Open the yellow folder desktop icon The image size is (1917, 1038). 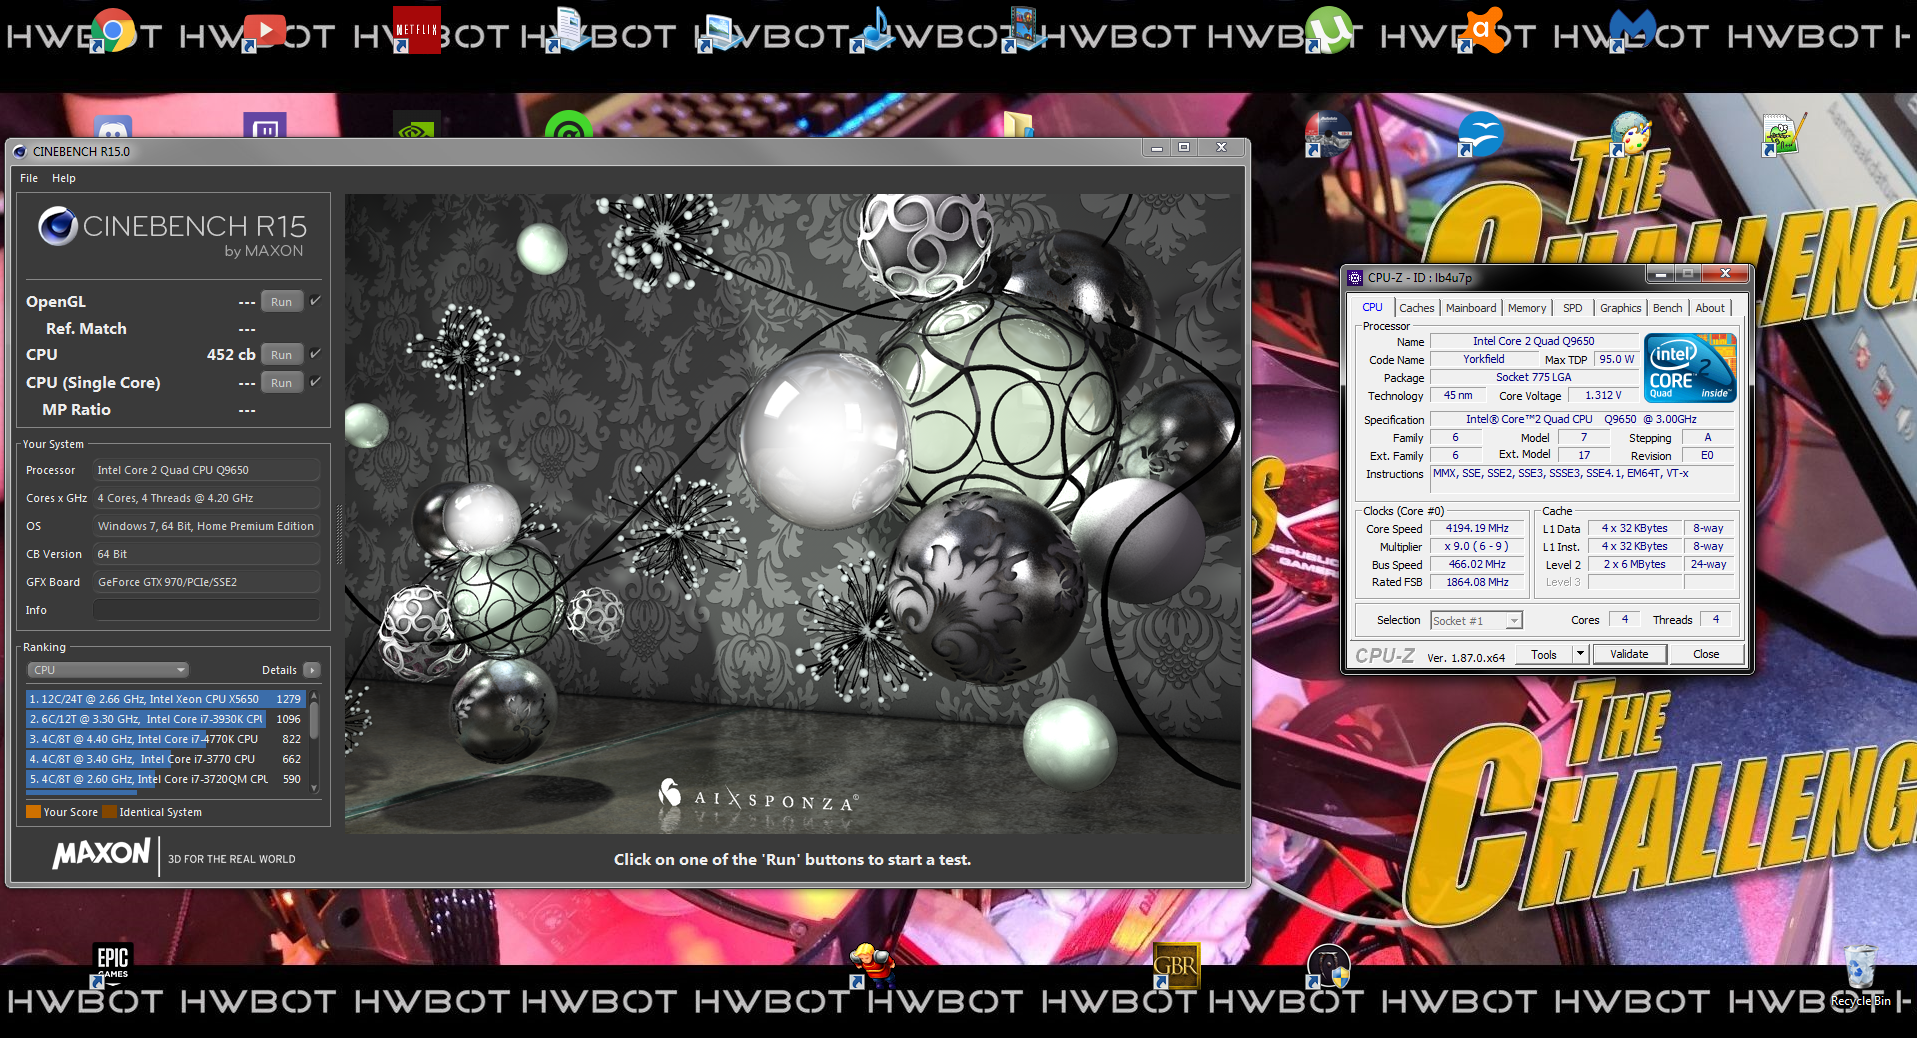click(x=1018, y=124)
